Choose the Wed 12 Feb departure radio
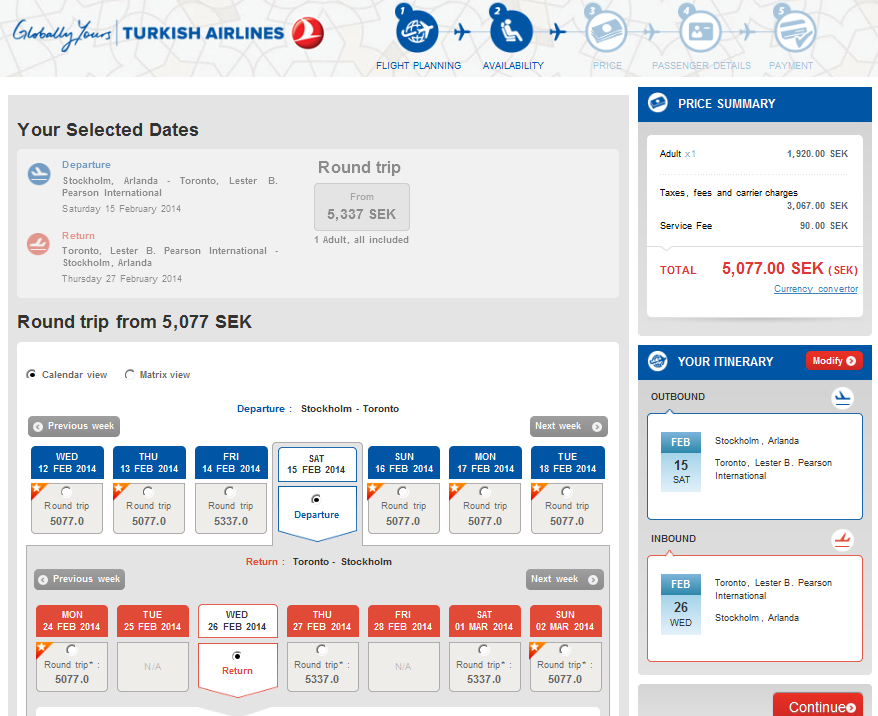 66,492
